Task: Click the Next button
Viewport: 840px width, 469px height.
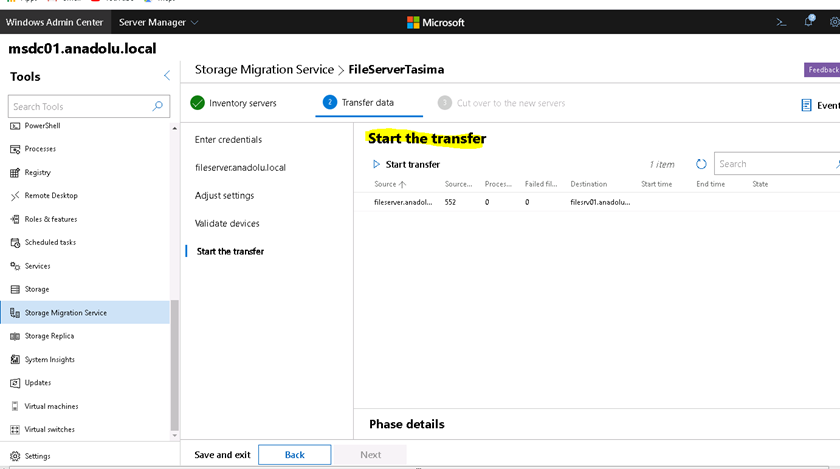Action: click(371, 455)
